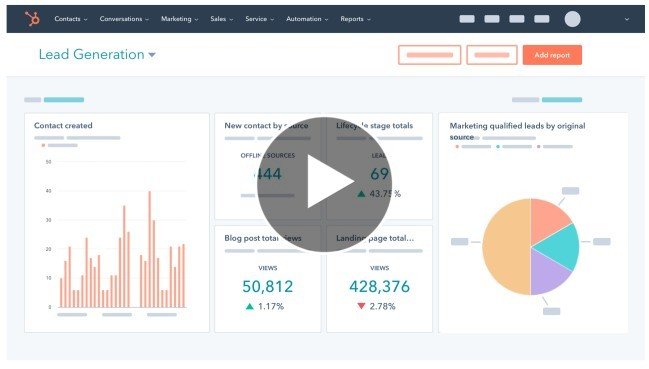Screen dimensions: 649x369
Task: Open the Contact created report title
Action: 63,125
